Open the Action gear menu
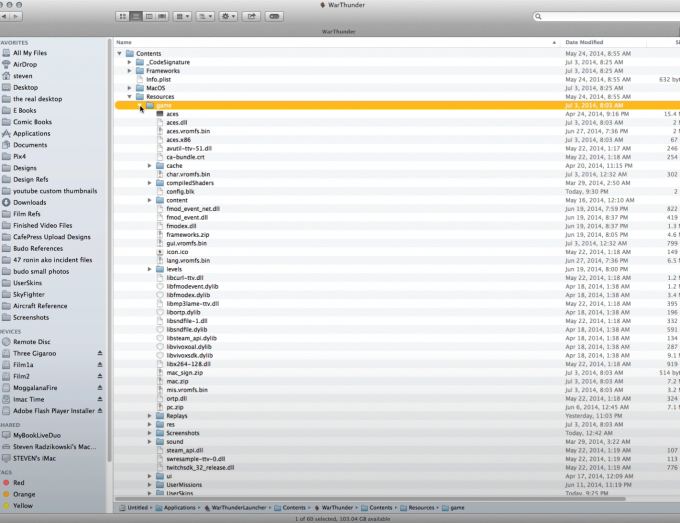 pos(228,16)
